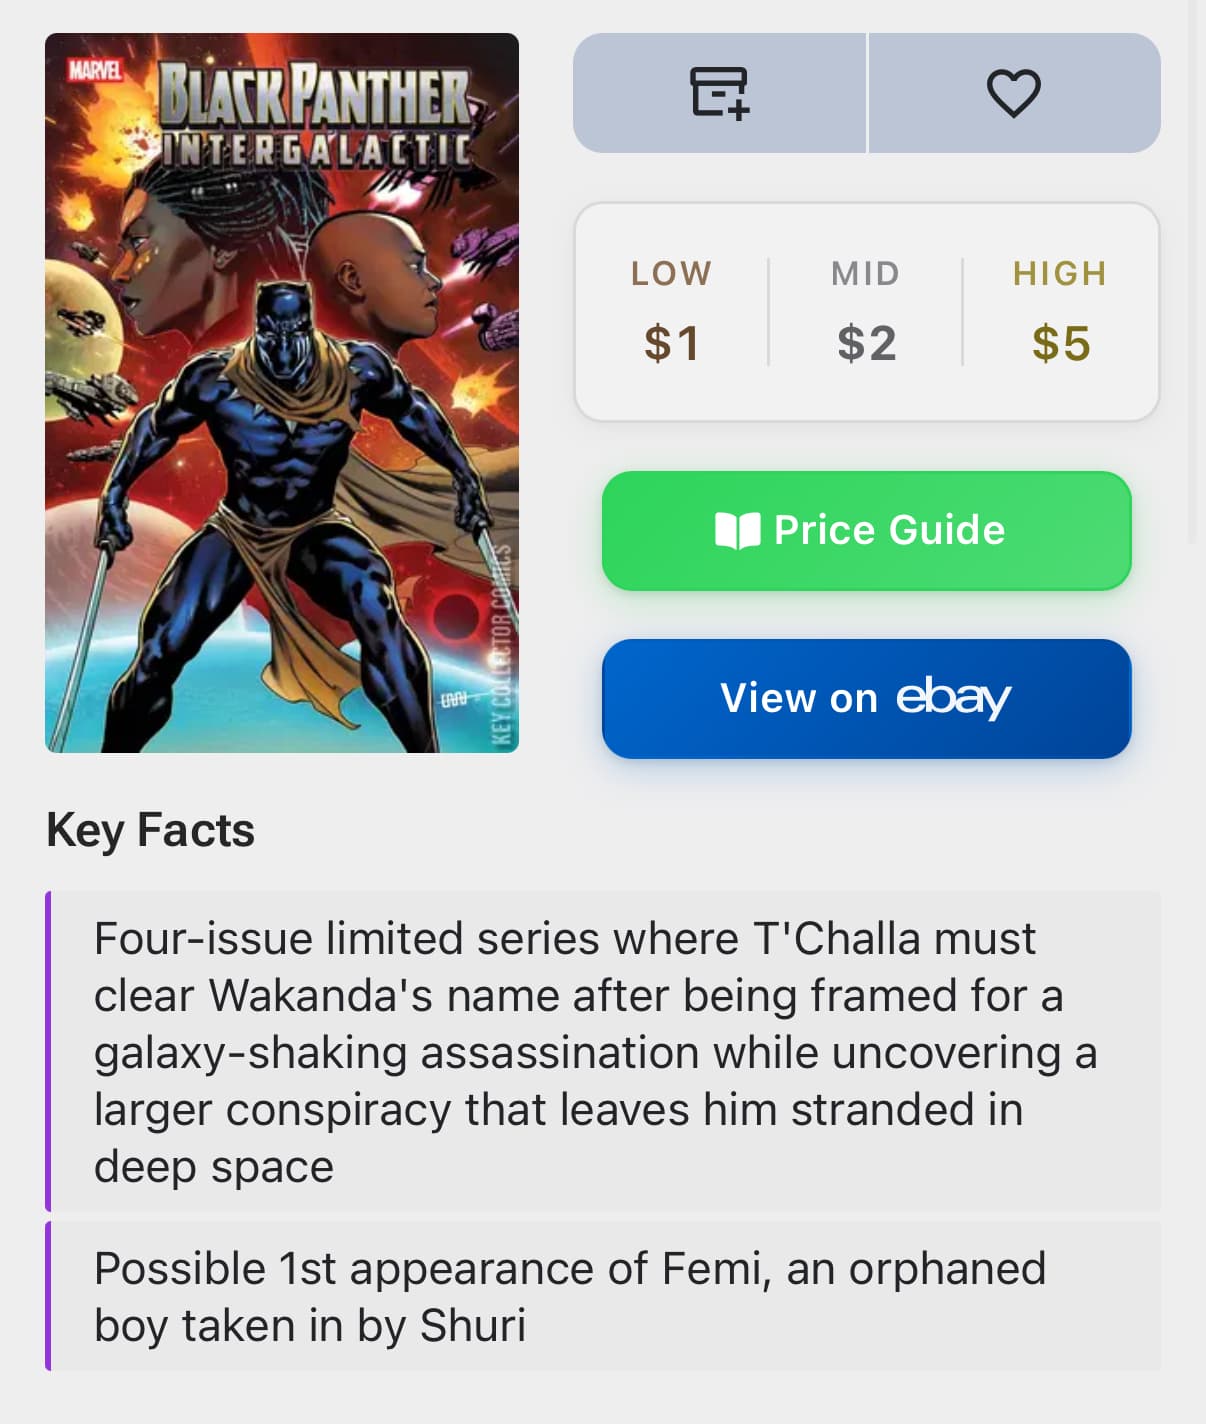1206x1424 pixels.
Task: Click the add to collection box icon
Action: pos(719,93)
